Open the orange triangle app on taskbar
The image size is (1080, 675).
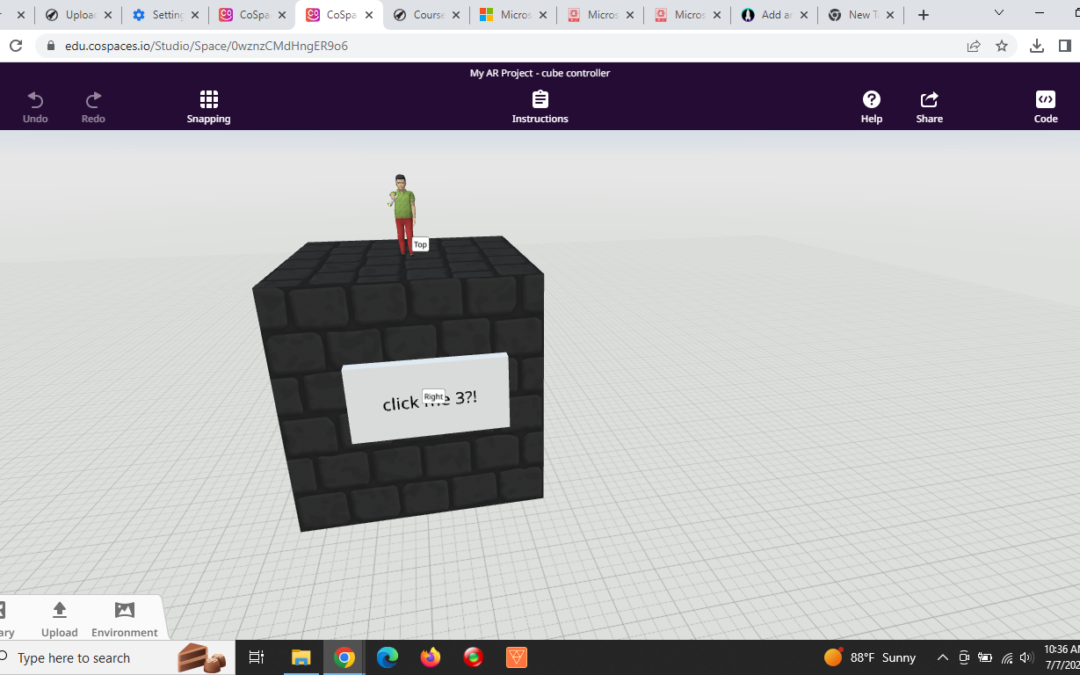tap(517, 658)
